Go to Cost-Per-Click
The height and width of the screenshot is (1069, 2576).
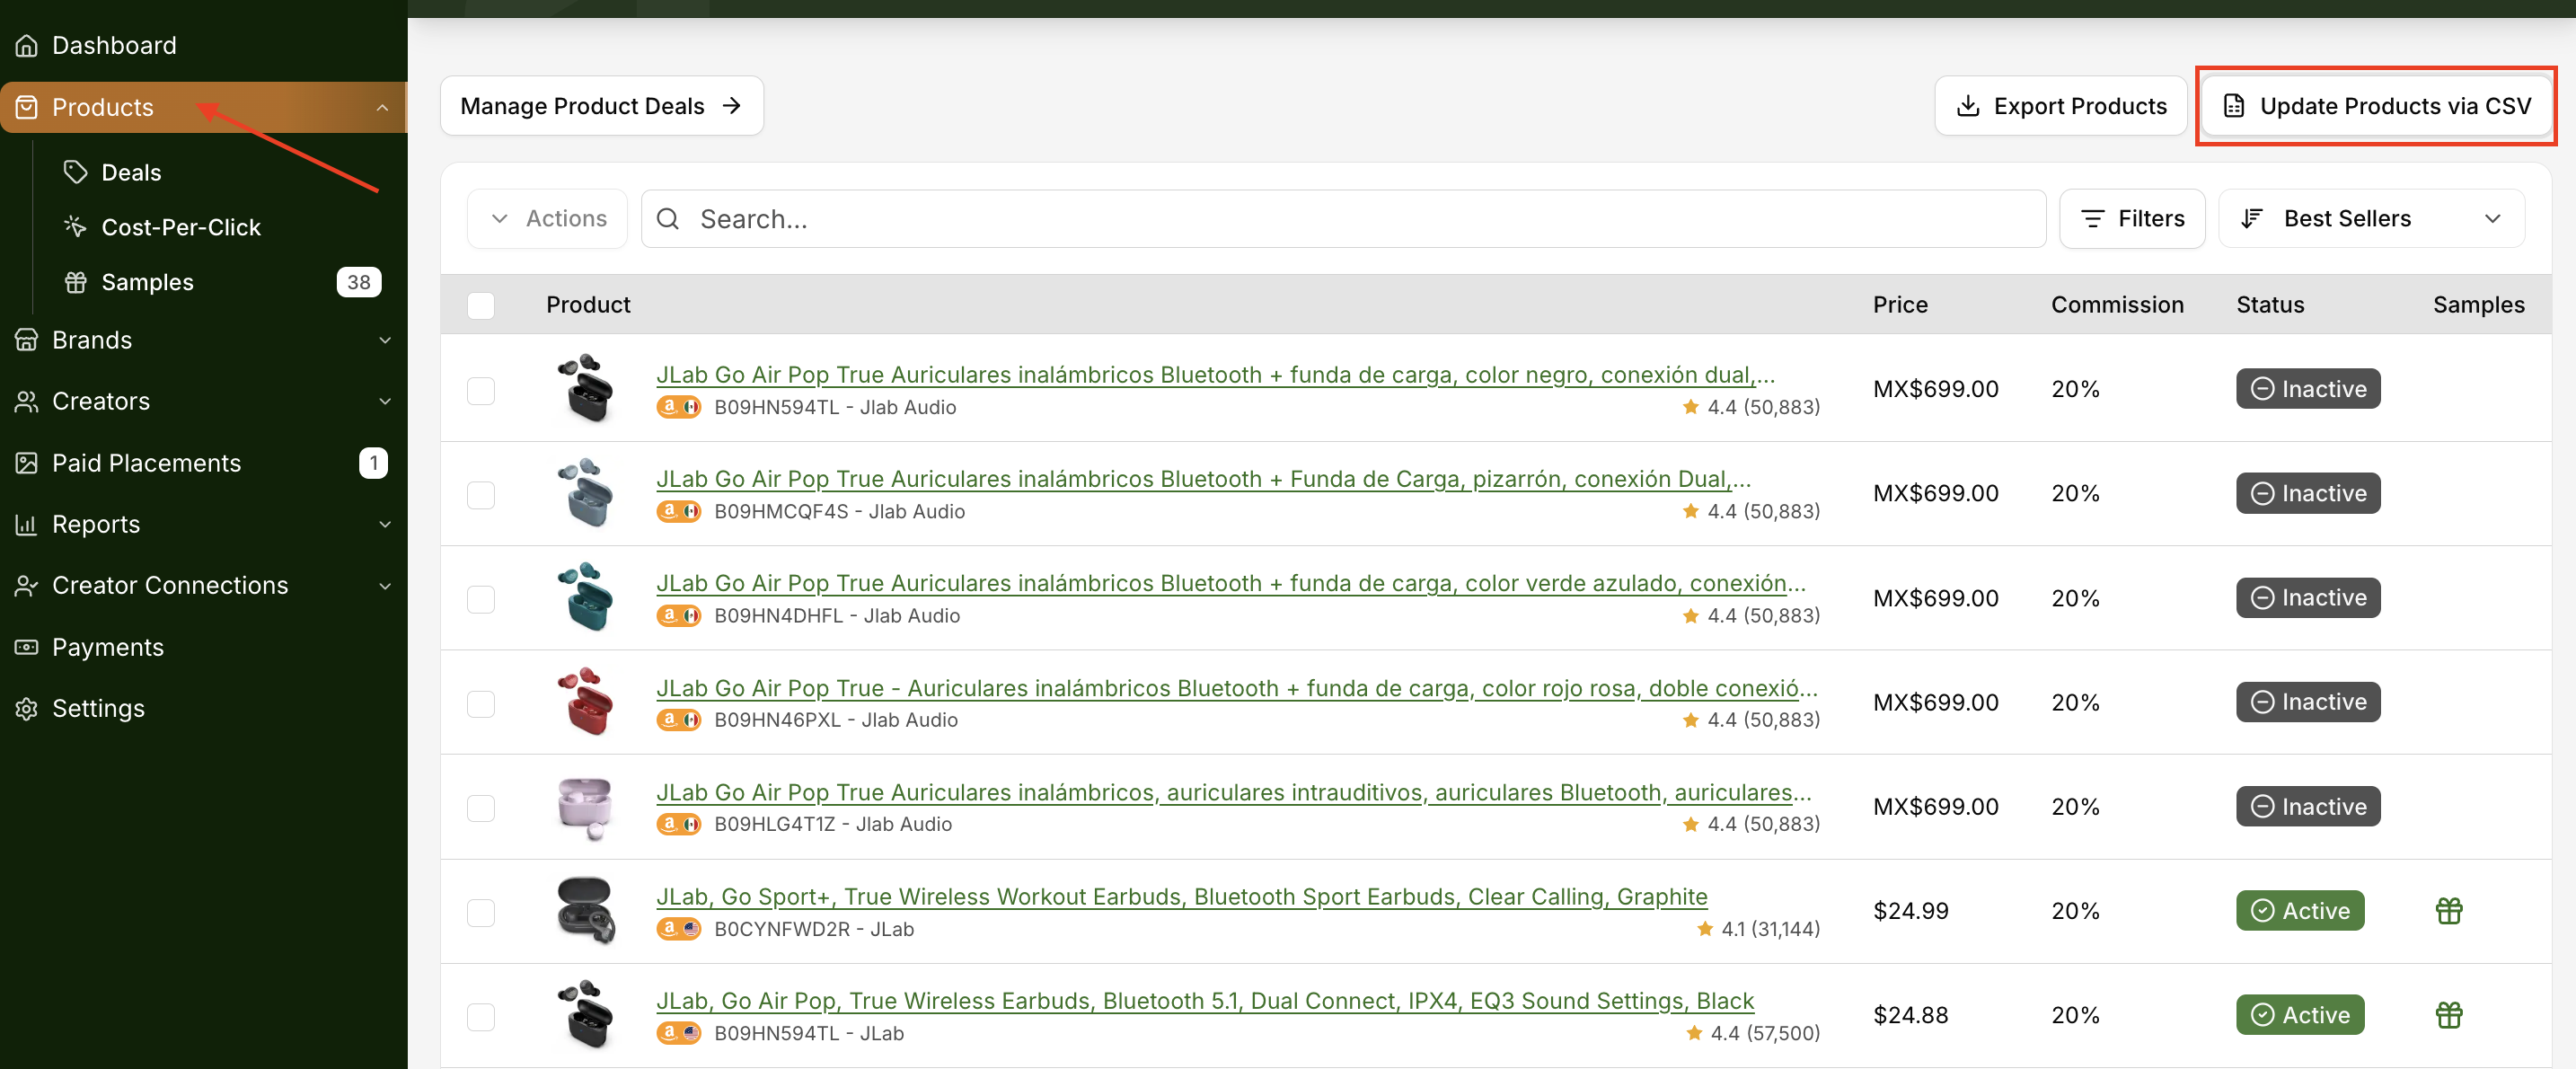(181, 227)
